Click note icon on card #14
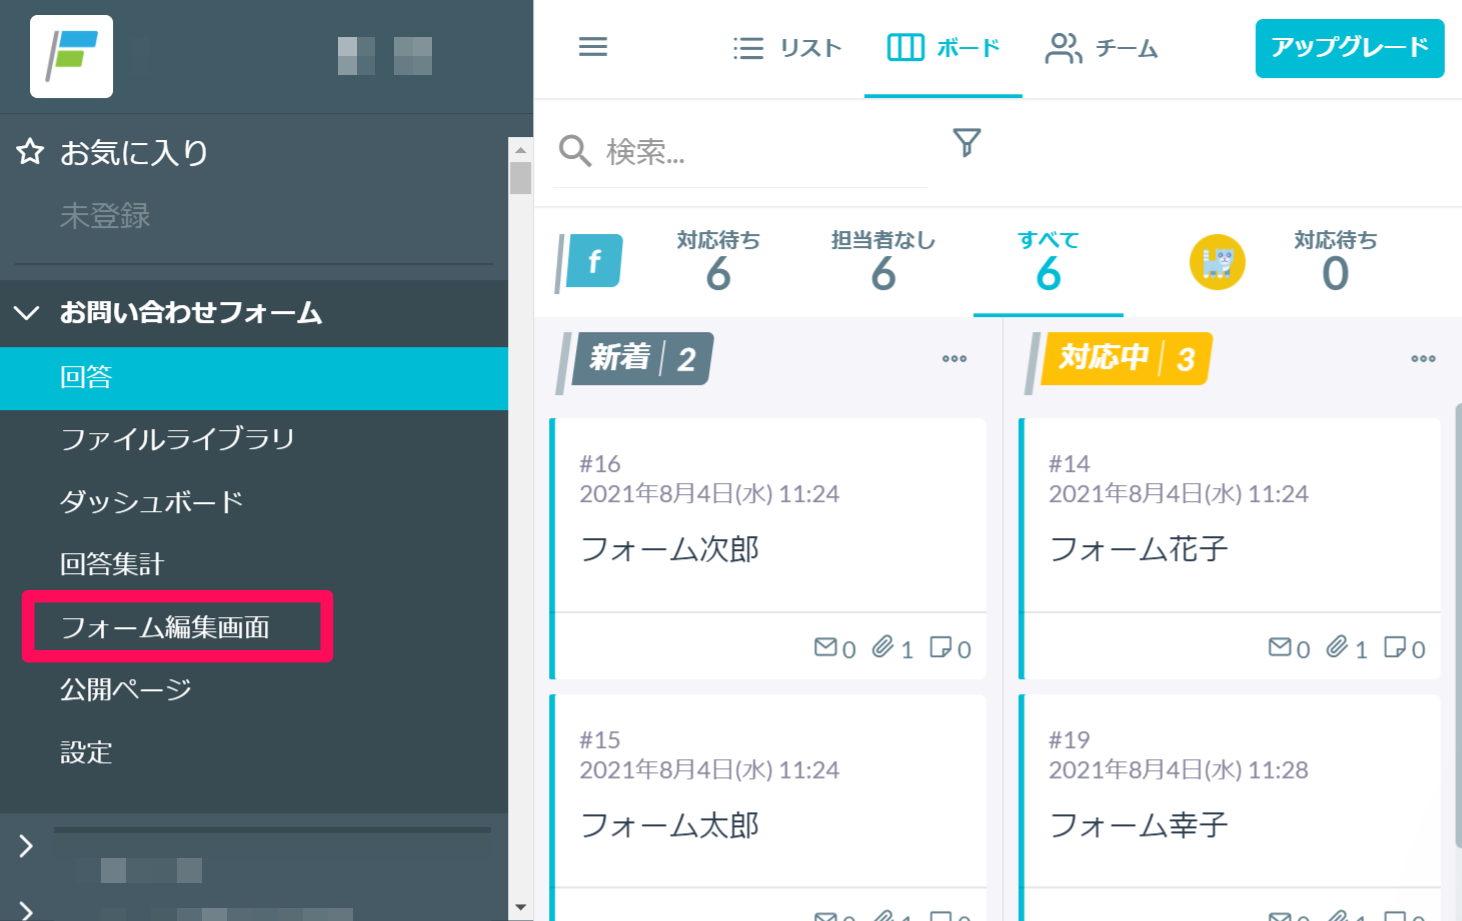Viewport: 1462px width, 921px height. pos(1394,647)
